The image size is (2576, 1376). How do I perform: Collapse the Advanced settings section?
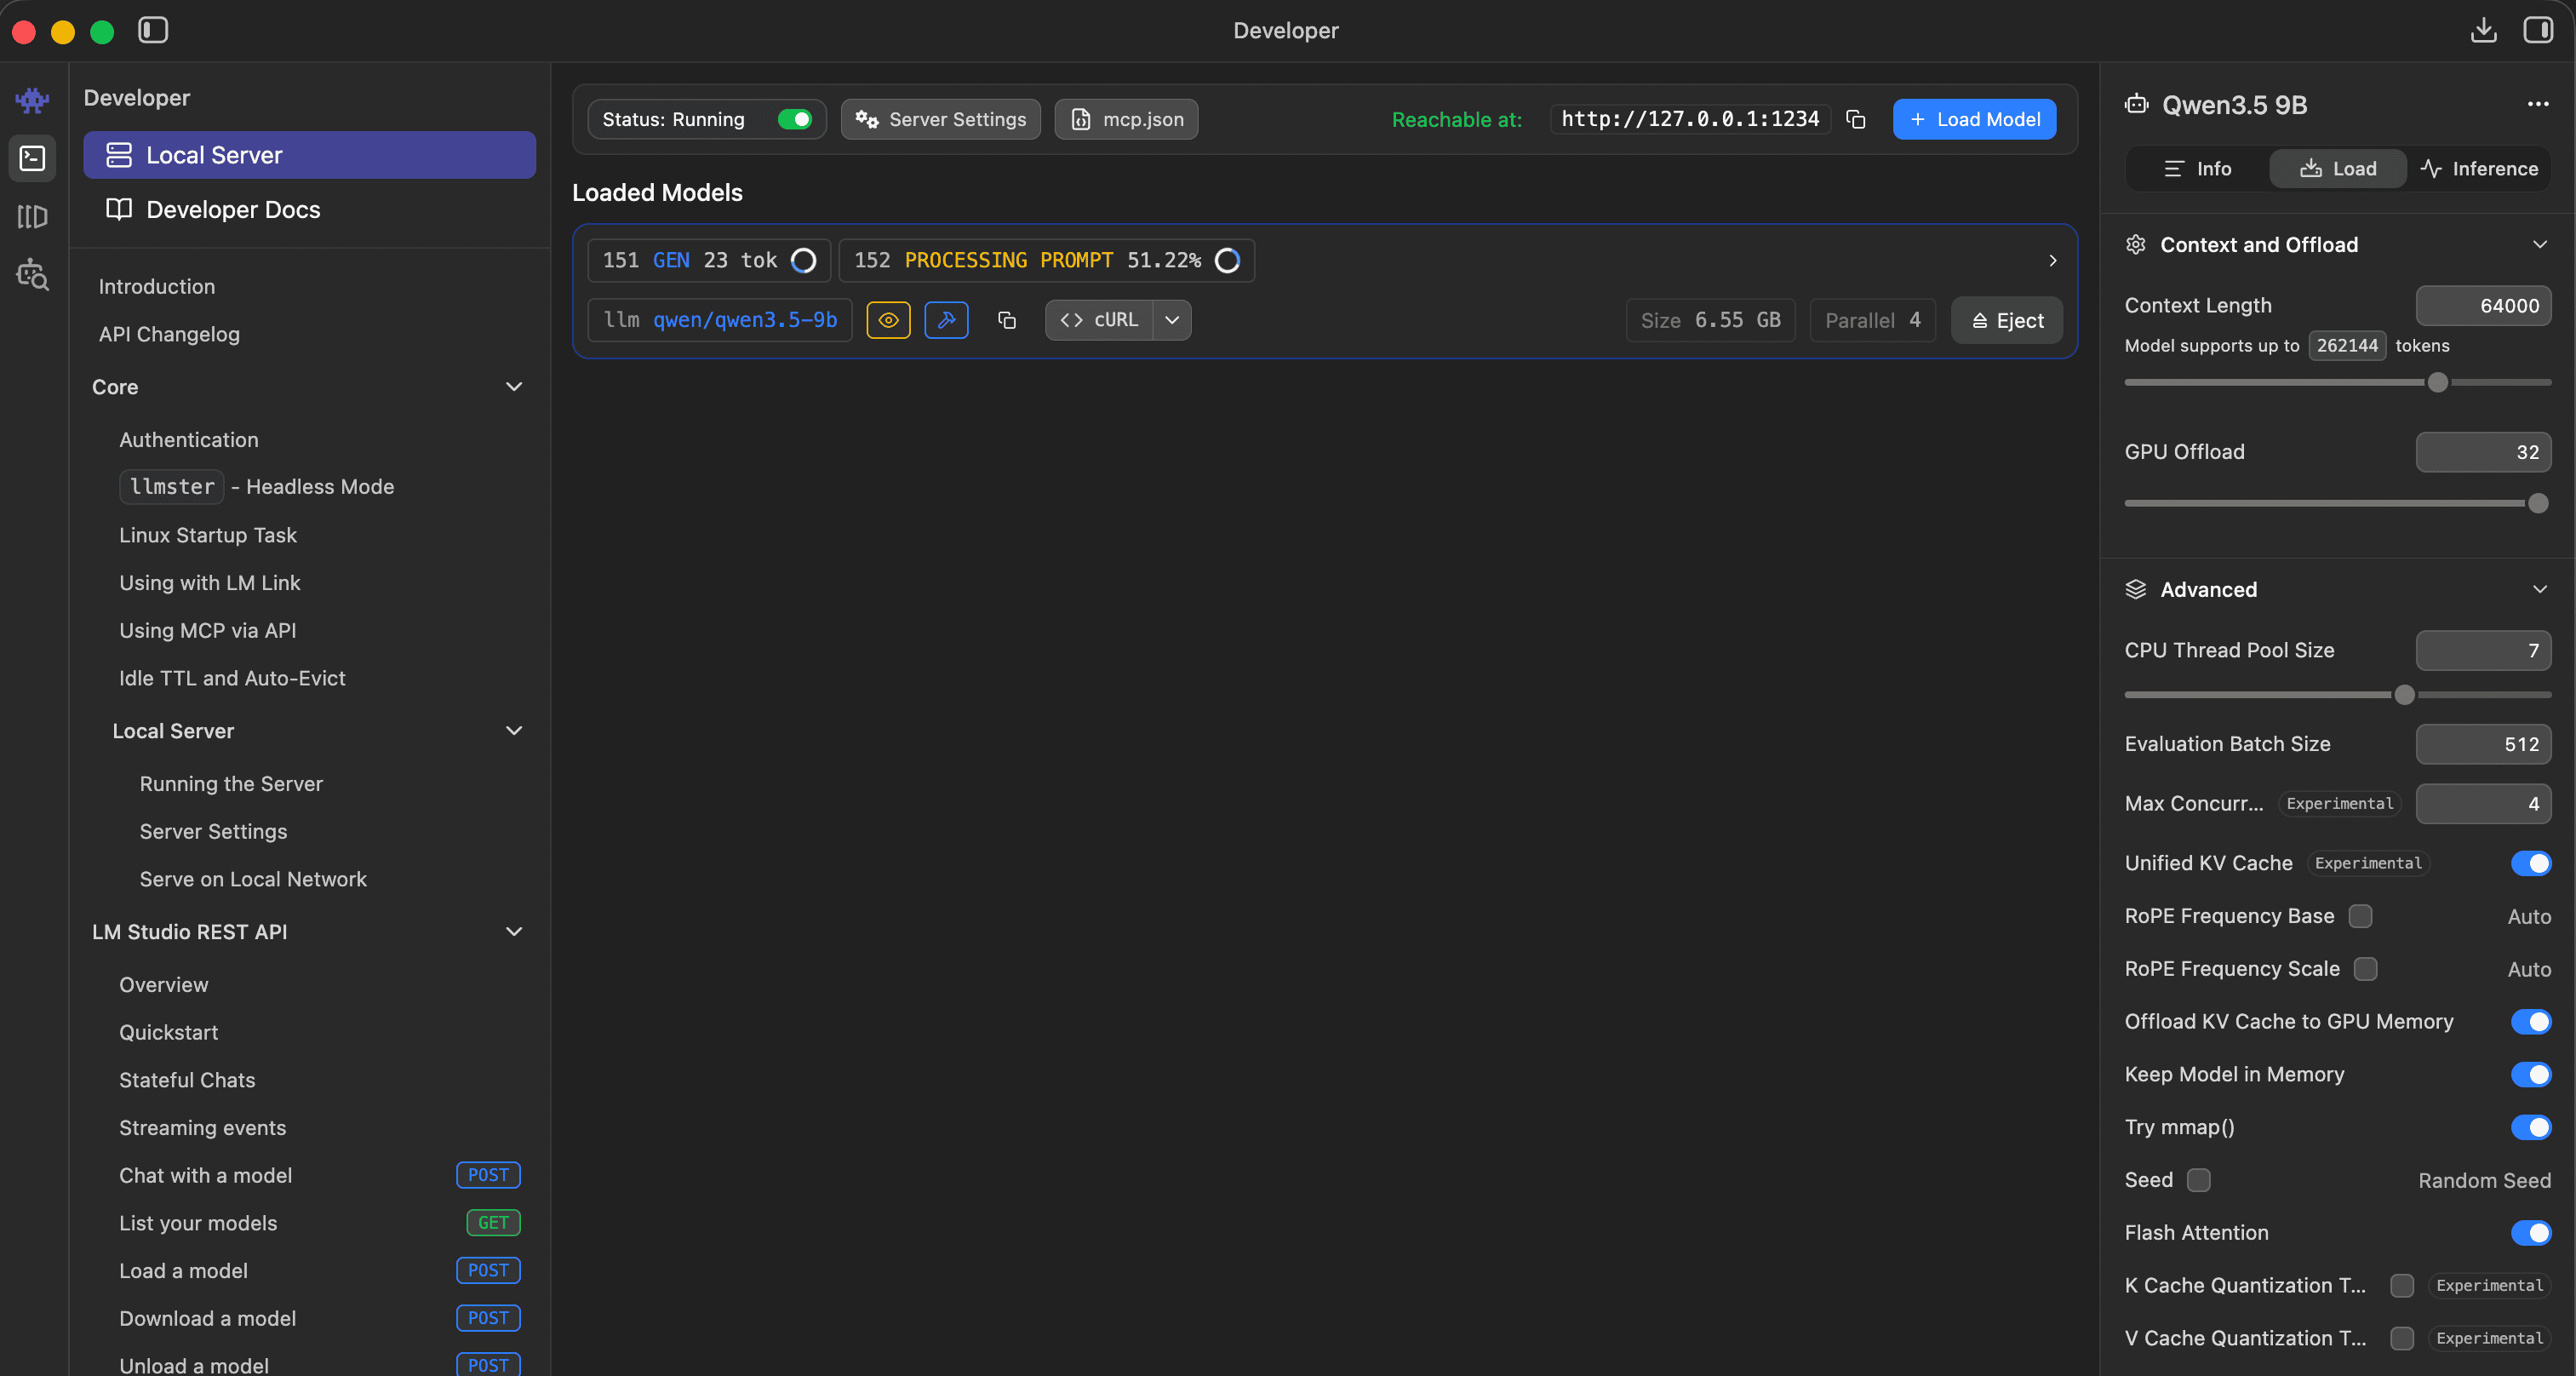[2540, 589]
